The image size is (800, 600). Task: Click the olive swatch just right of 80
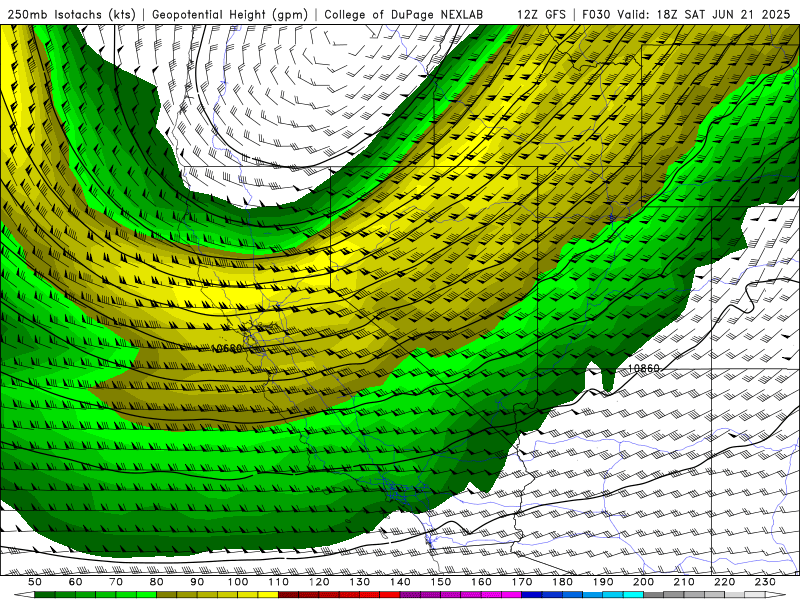(x=166, y=595)
